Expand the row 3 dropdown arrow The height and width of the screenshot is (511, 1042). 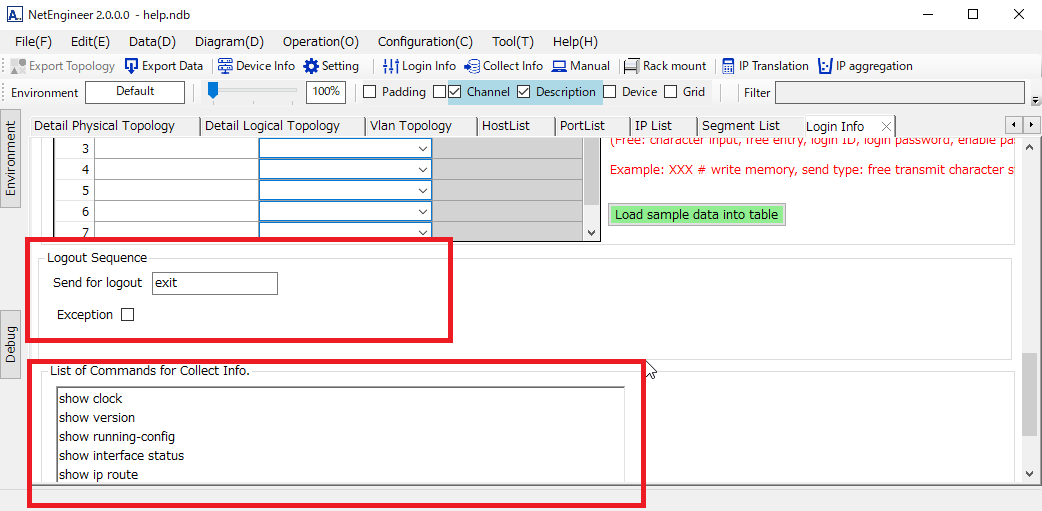pos(422,149)
